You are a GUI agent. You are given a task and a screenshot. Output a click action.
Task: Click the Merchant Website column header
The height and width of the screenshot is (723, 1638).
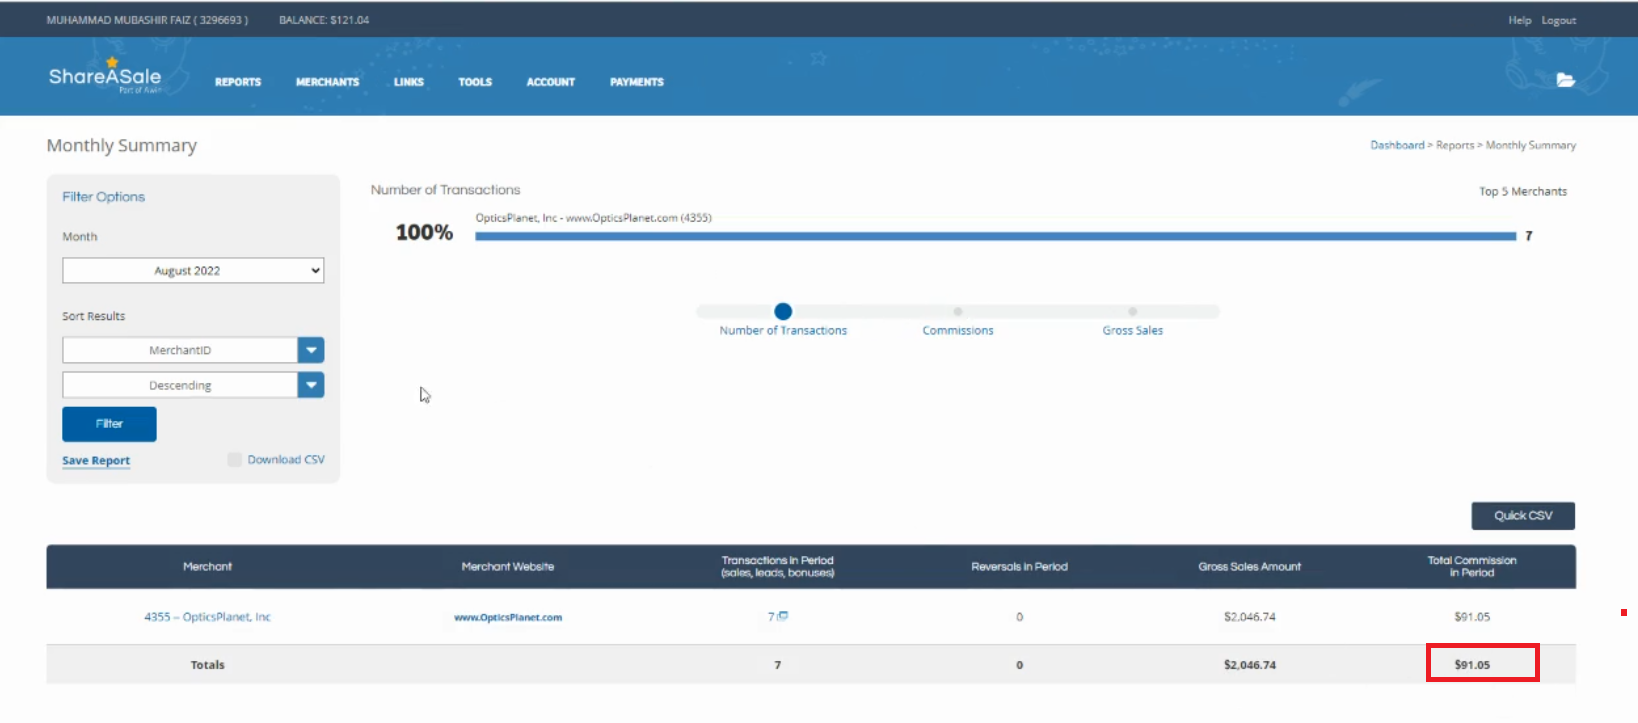point(508,567)
